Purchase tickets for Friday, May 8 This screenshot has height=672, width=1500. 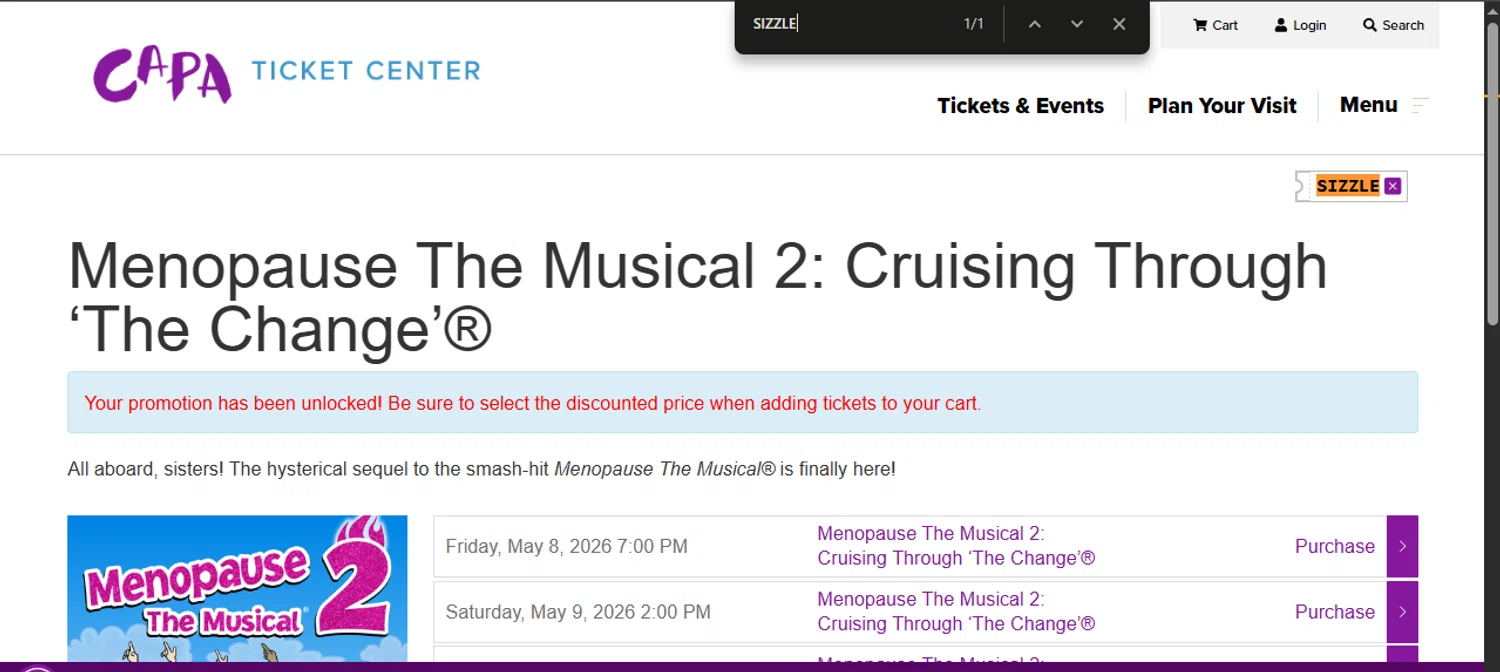[1334, 546]
